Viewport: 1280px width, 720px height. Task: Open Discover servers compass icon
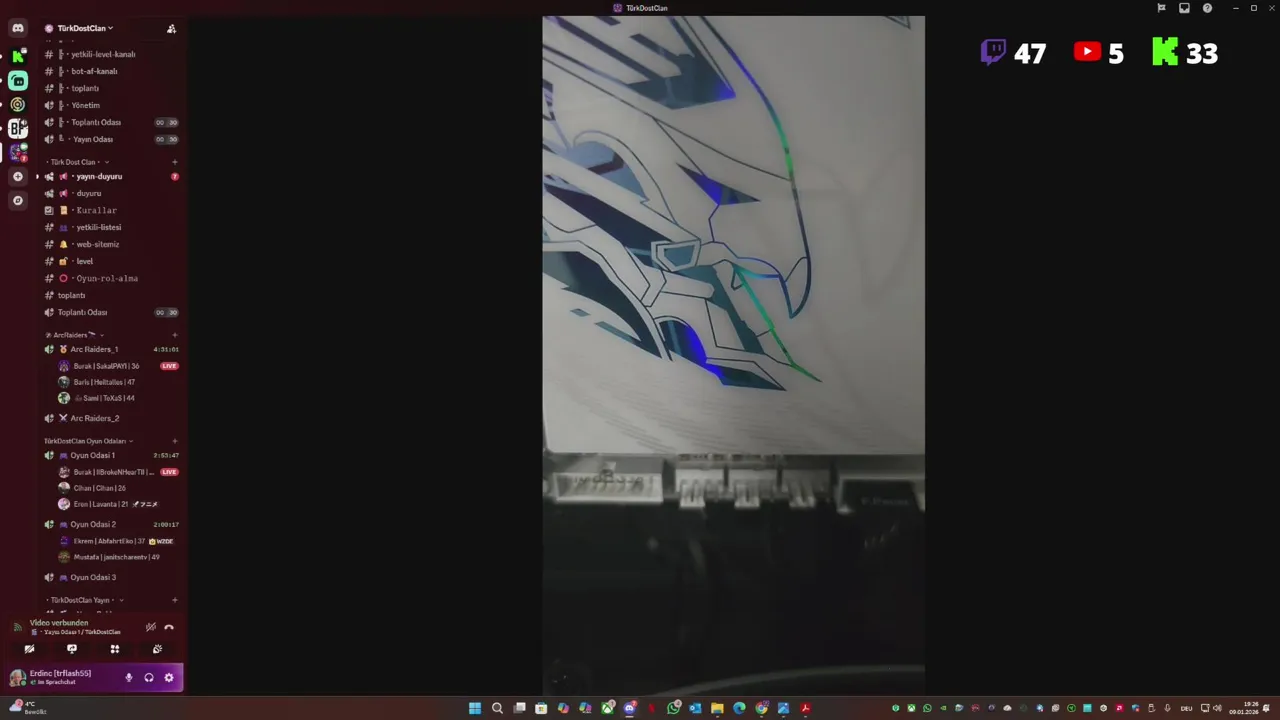coord(17,201)
